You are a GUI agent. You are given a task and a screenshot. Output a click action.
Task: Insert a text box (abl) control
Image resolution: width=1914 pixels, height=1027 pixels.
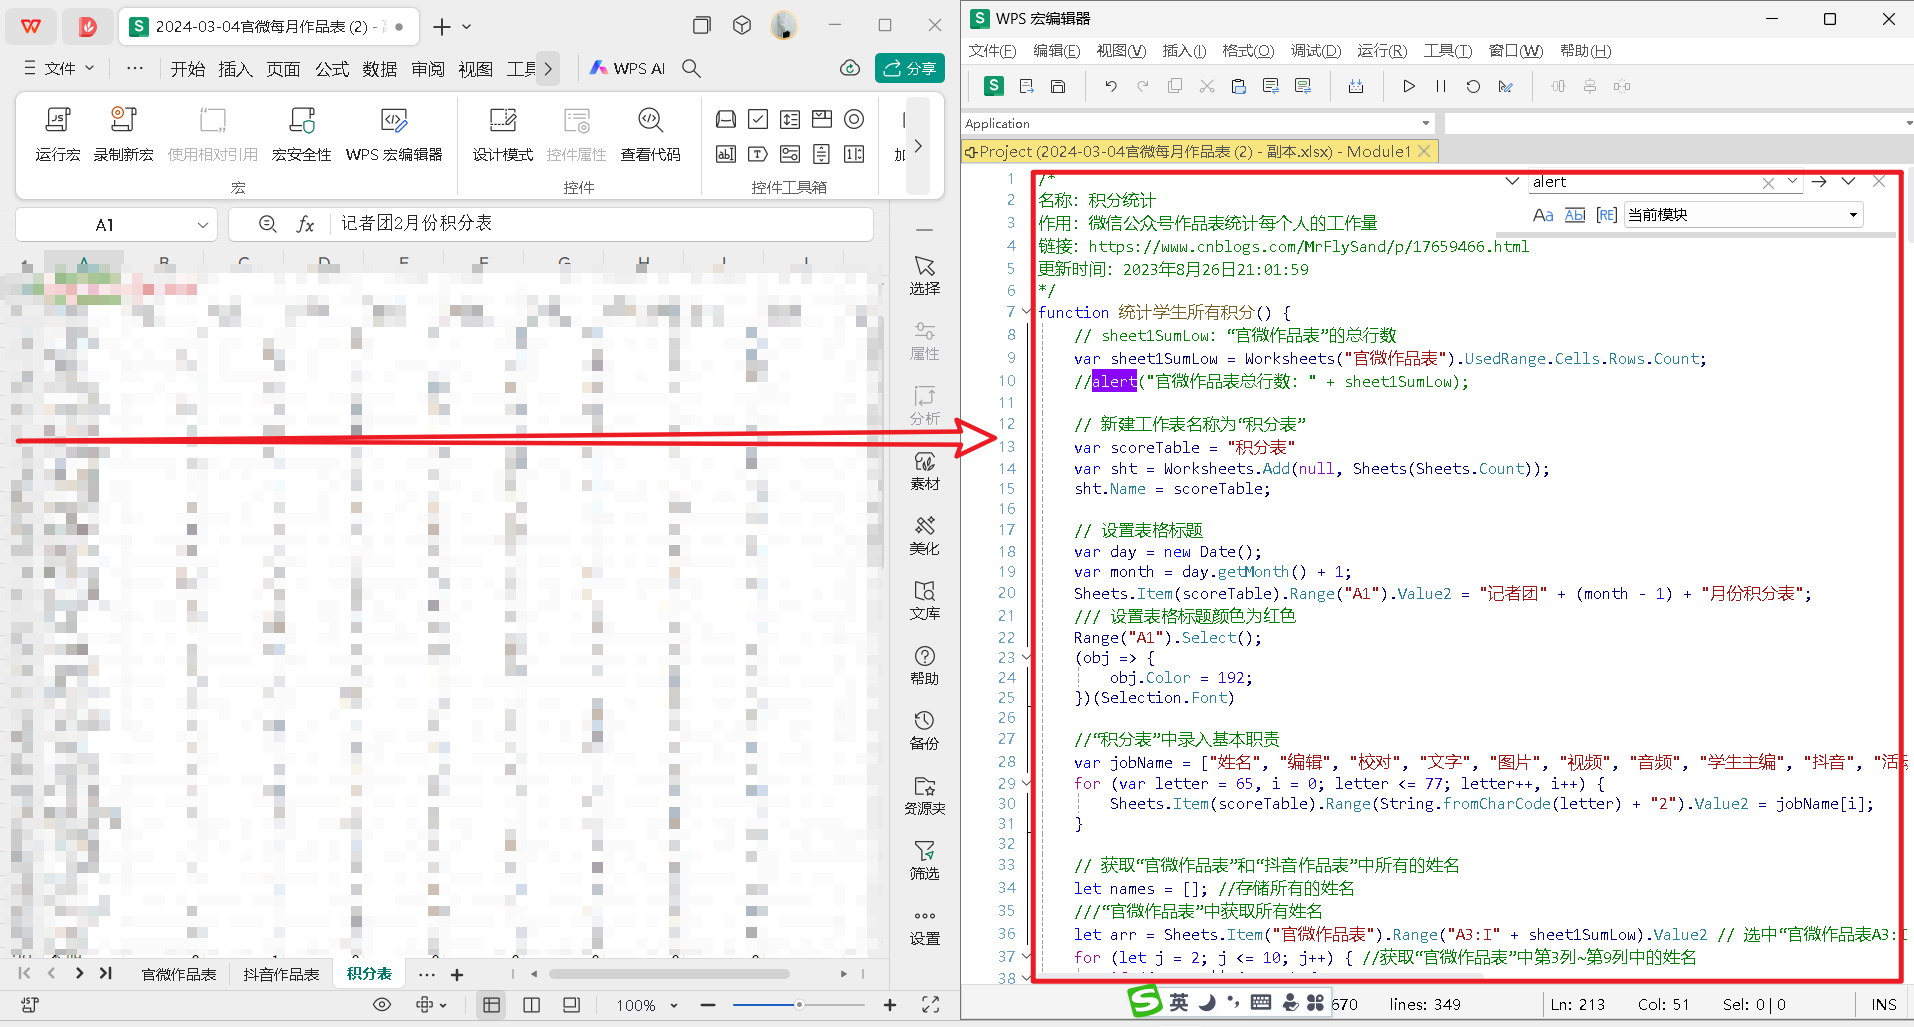726,154
